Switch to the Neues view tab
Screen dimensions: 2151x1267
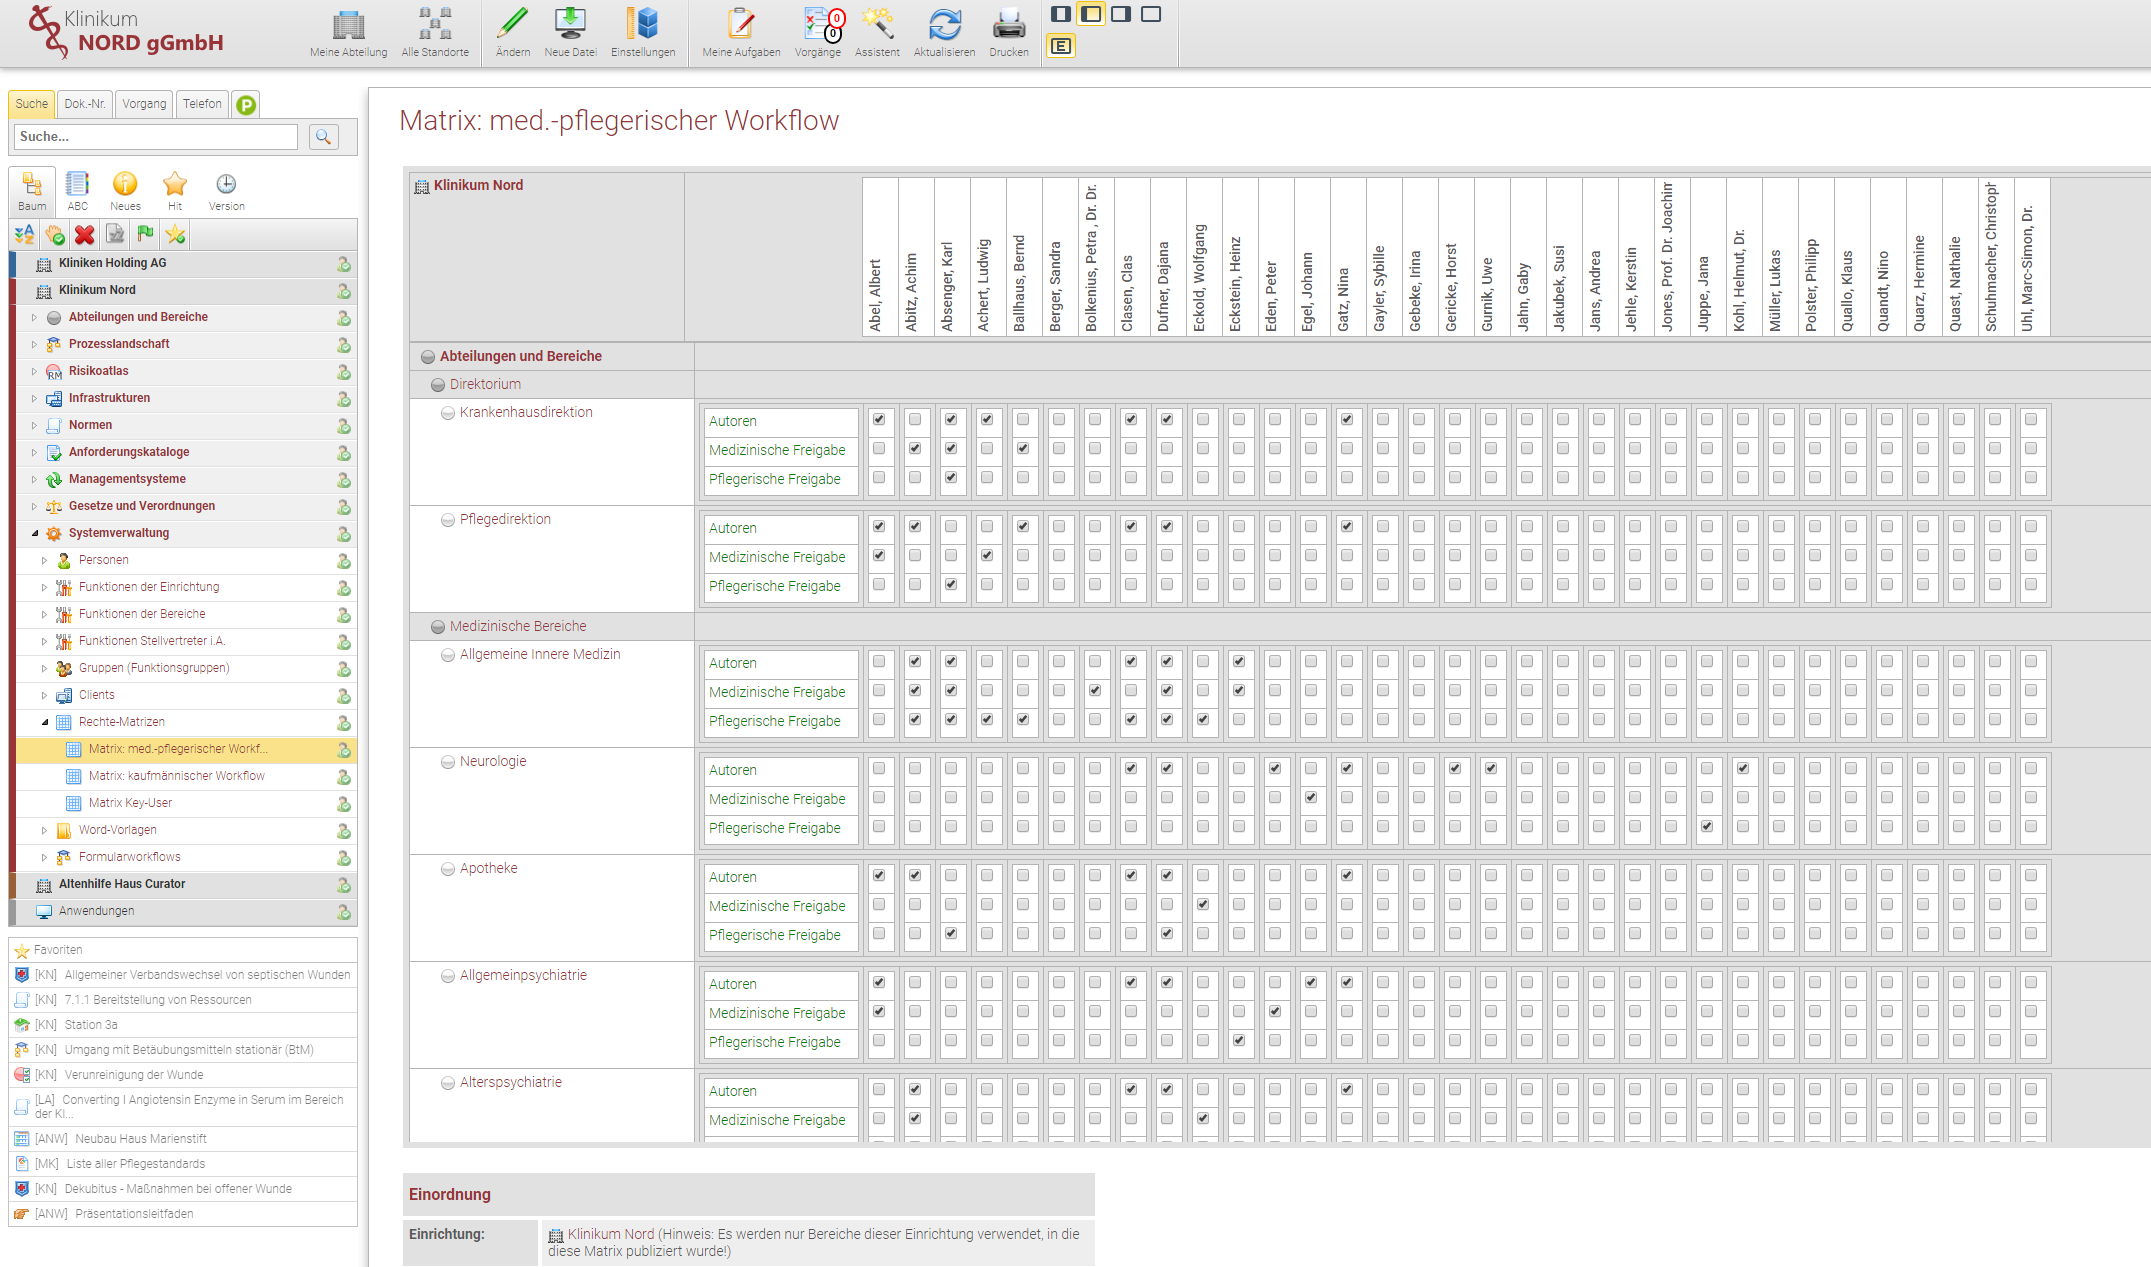(x=125, y=191)
